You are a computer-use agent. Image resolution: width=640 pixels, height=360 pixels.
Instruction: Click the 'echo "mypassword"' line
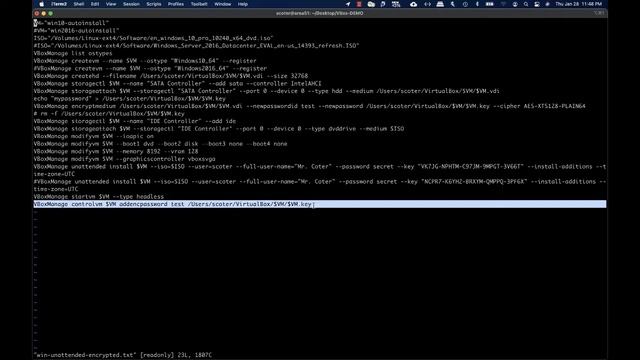pyautogui.click(x=129, y=98)
